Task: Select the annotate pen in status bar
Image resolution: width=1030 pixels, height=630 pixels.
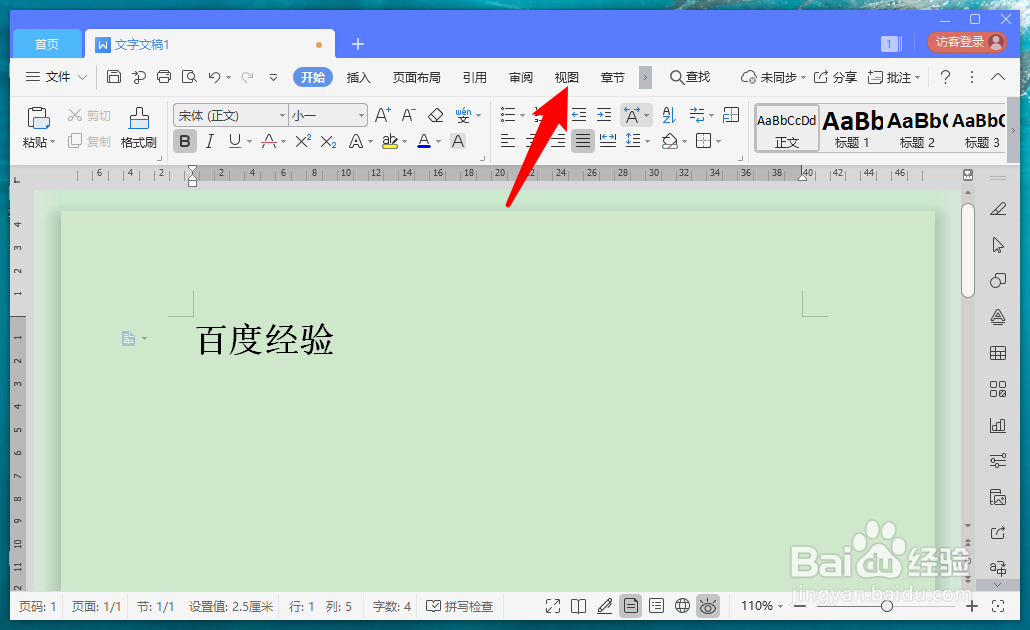Action: tap(604, 605)
